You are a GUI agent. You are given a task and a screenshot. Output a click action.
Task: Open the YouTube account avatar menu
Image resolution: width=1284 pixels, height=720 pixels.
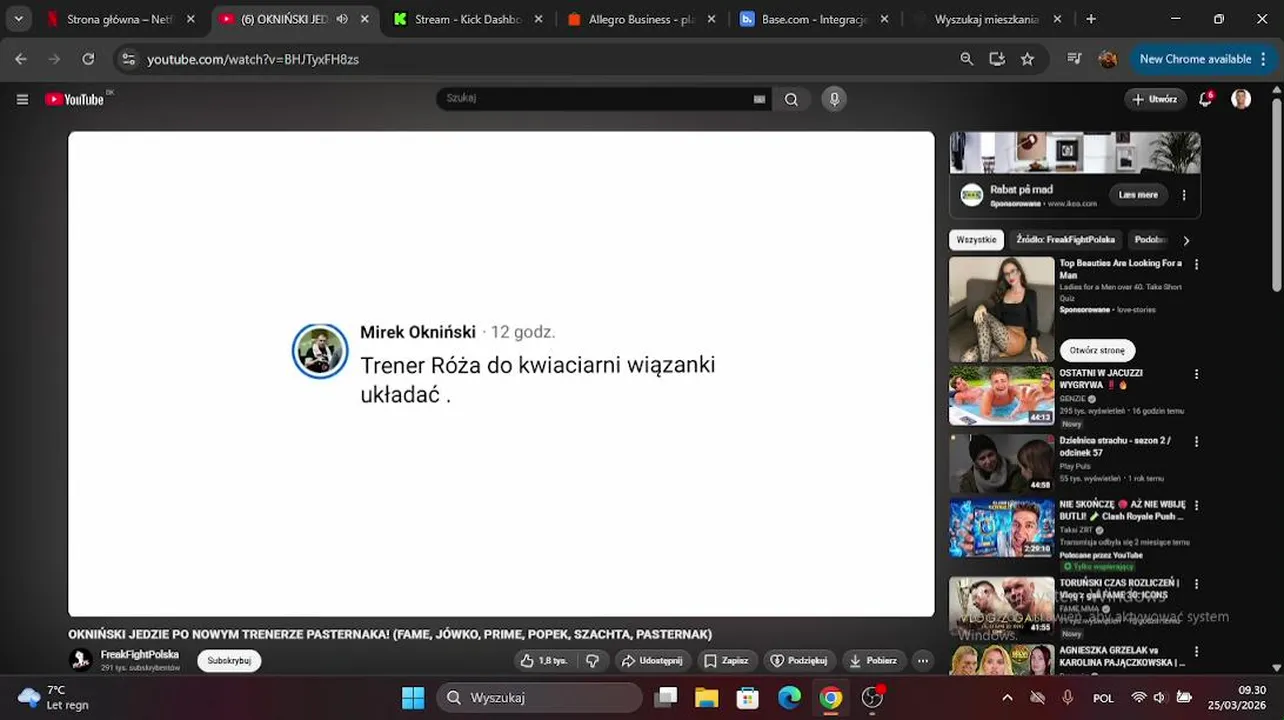coord(1241,99)
